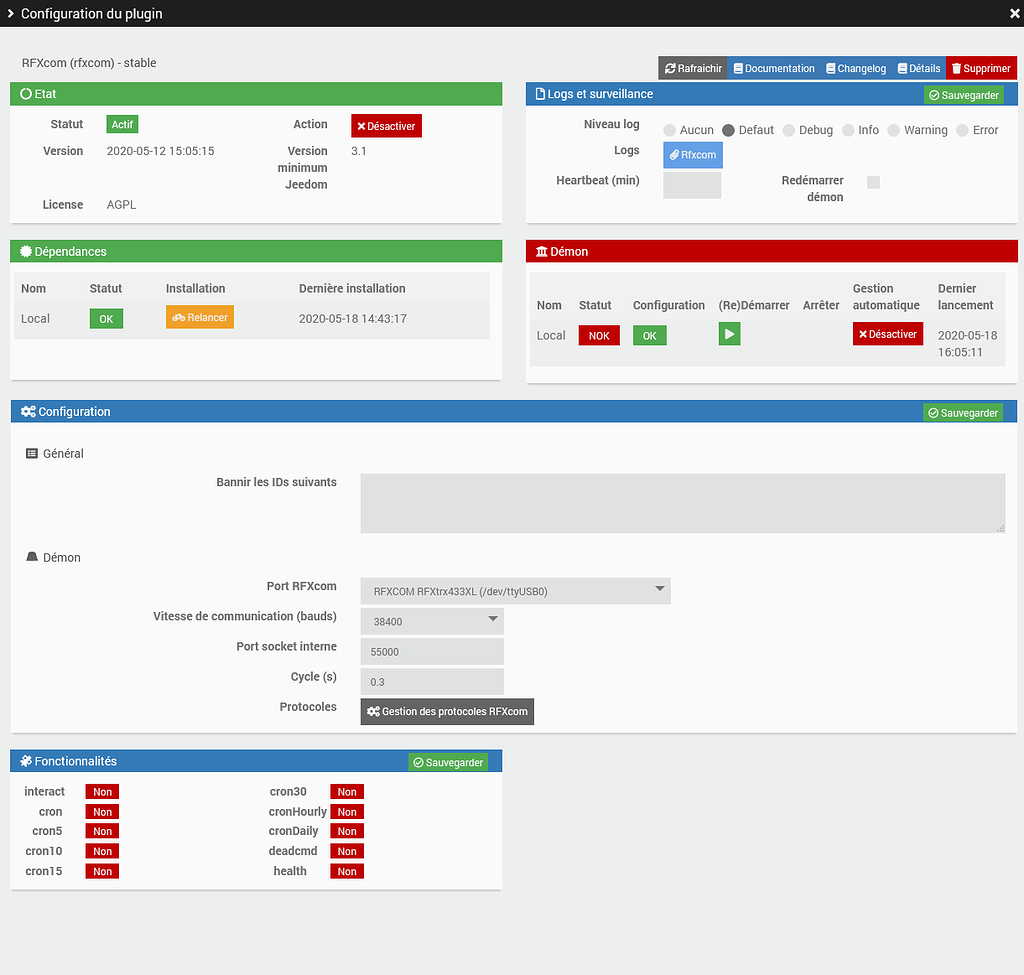Image resolution: width=1024 pixels, height=975 pixels.
Task: Select the Debug log level
Action: coord(789,130)
